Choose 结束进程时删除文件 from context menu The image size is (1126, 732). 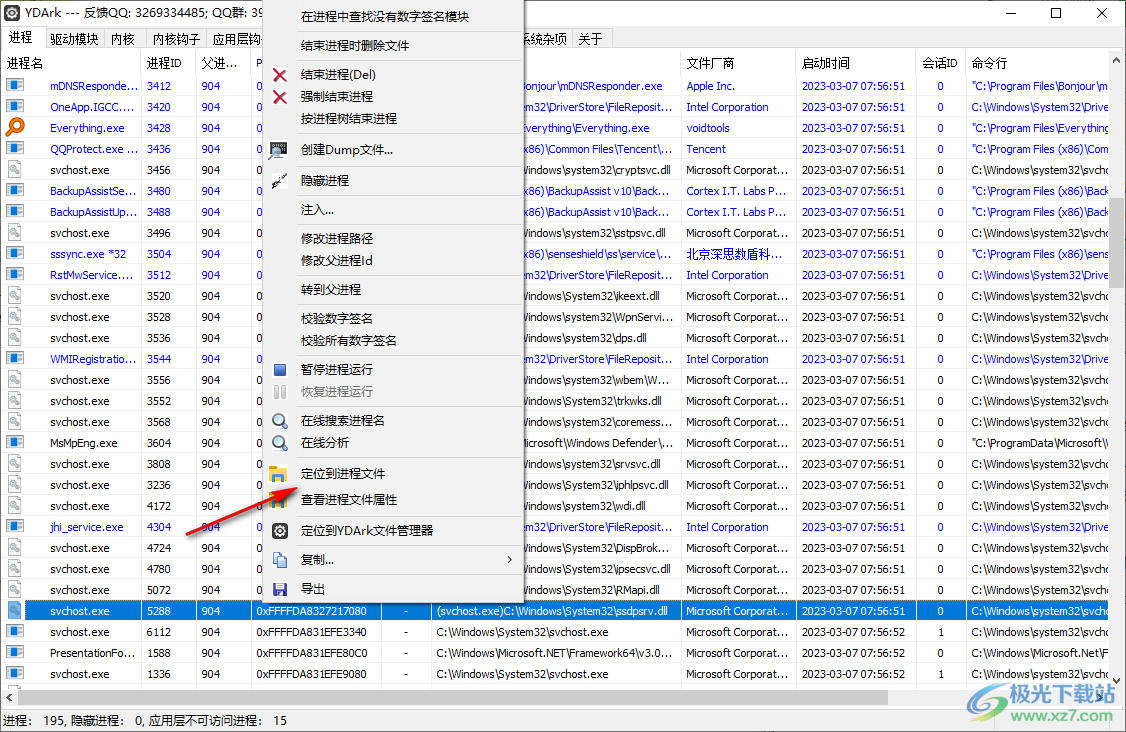(355, 46)
